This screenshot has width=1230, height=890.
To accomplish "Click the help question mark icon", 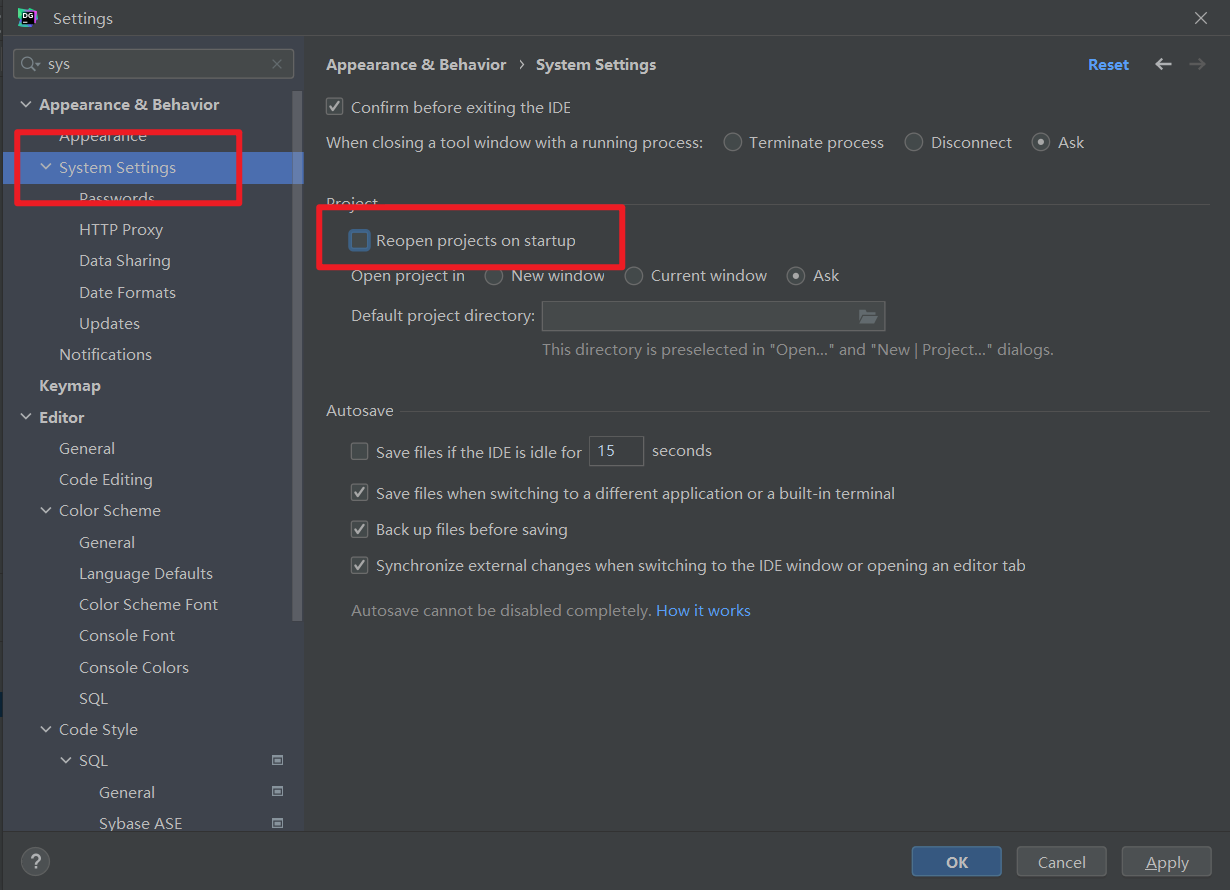I will tap(35, 861).
